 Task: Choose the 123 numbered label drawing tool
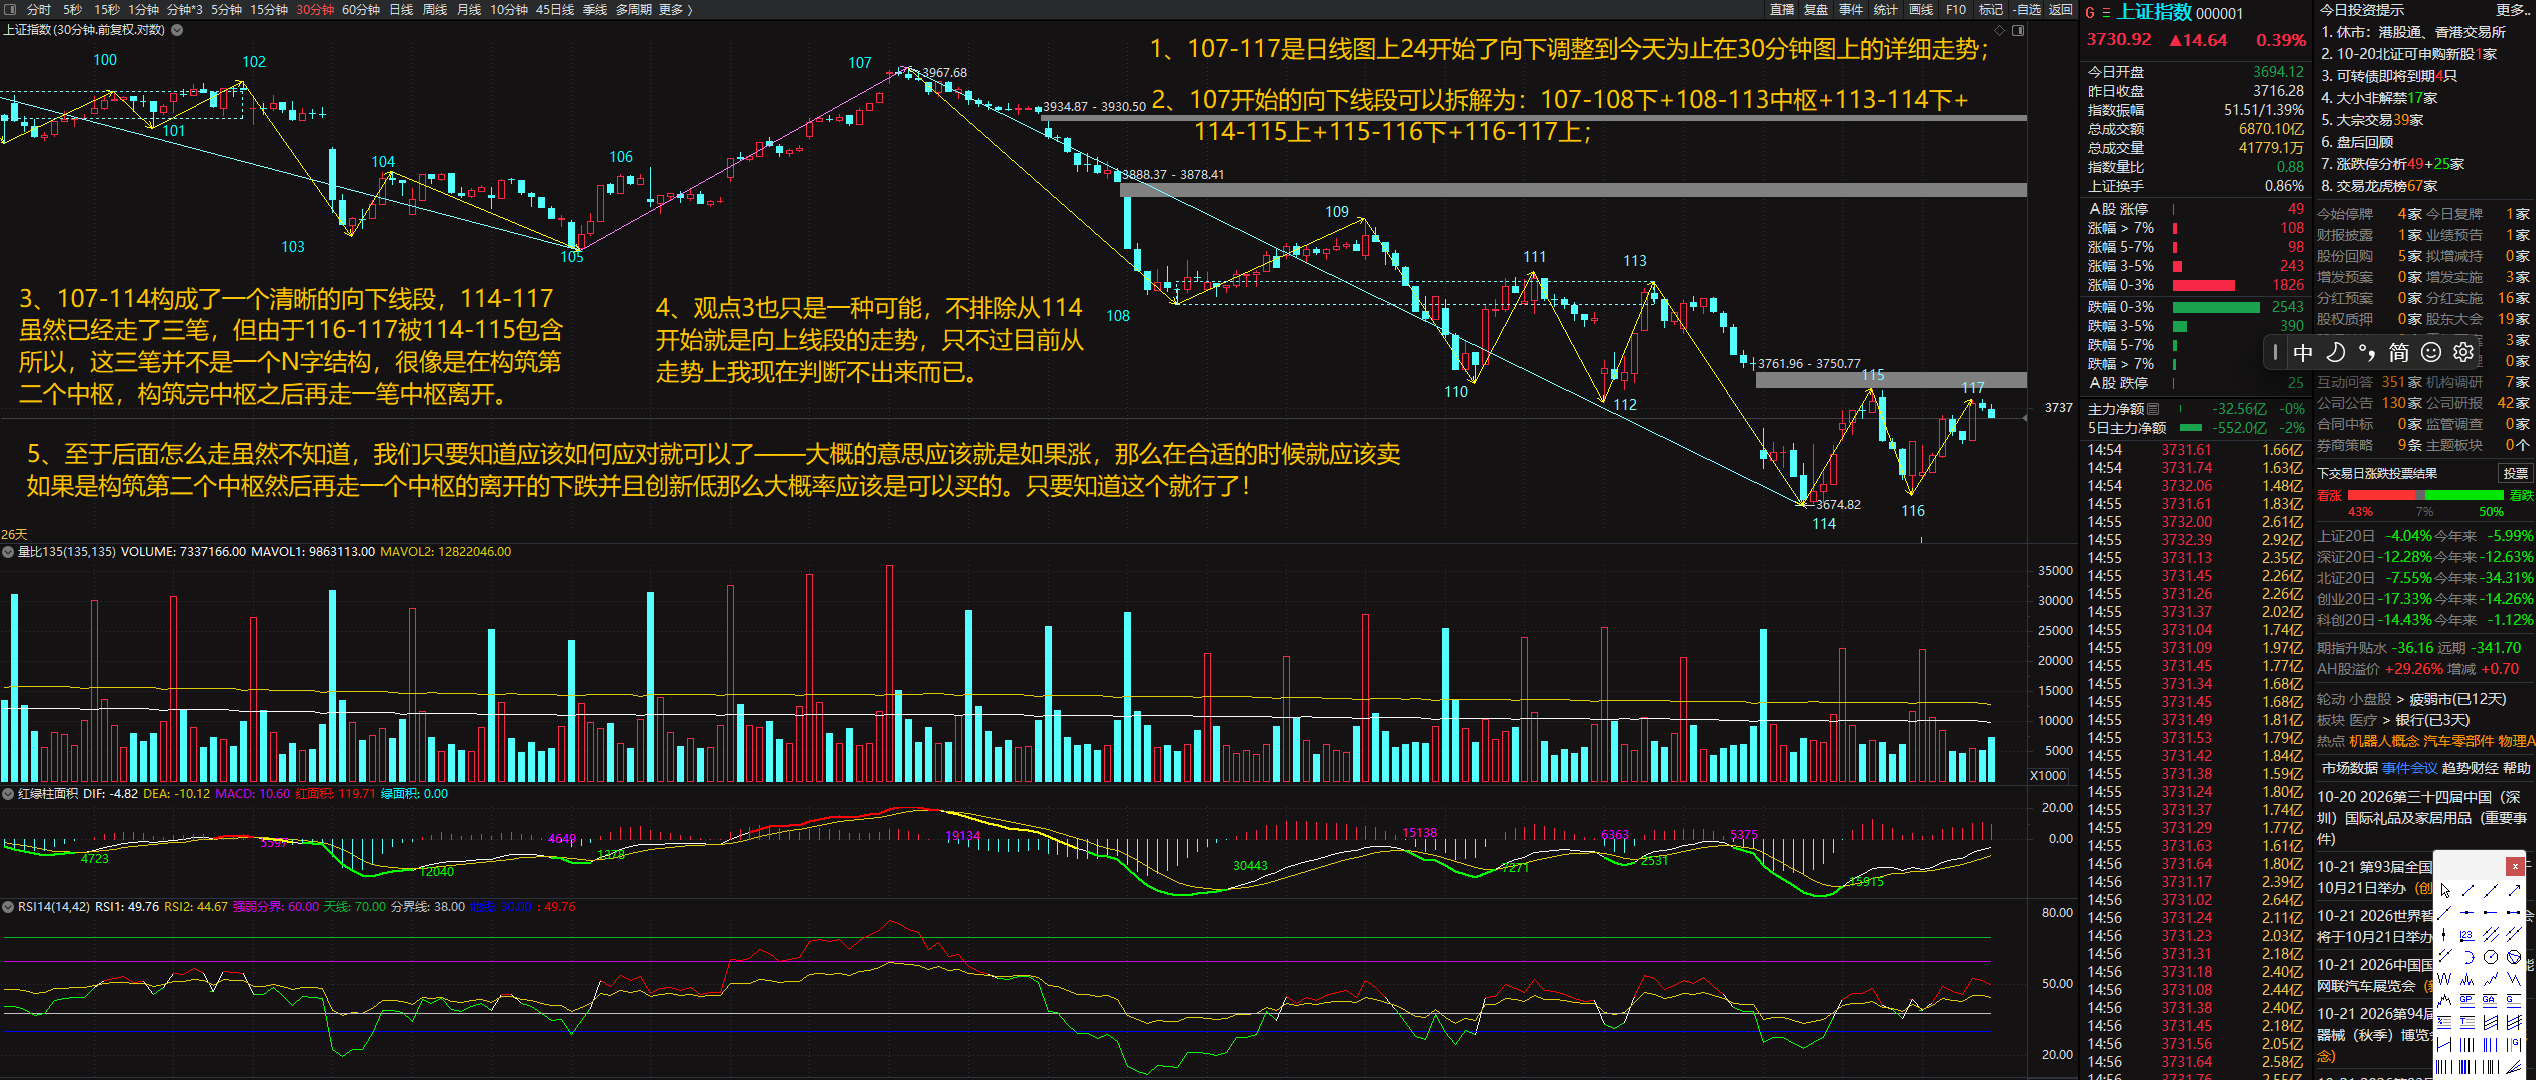point(2467,935)
